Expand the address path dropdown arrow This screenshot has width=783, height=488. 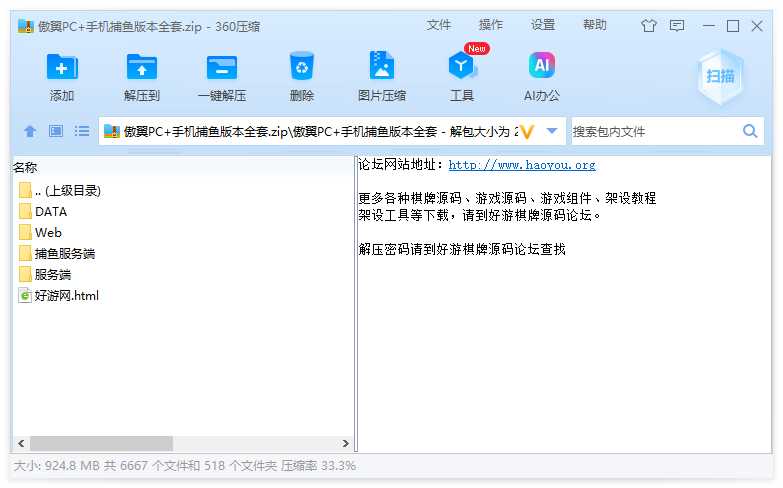pyautogui.click(x=552, y=131)
